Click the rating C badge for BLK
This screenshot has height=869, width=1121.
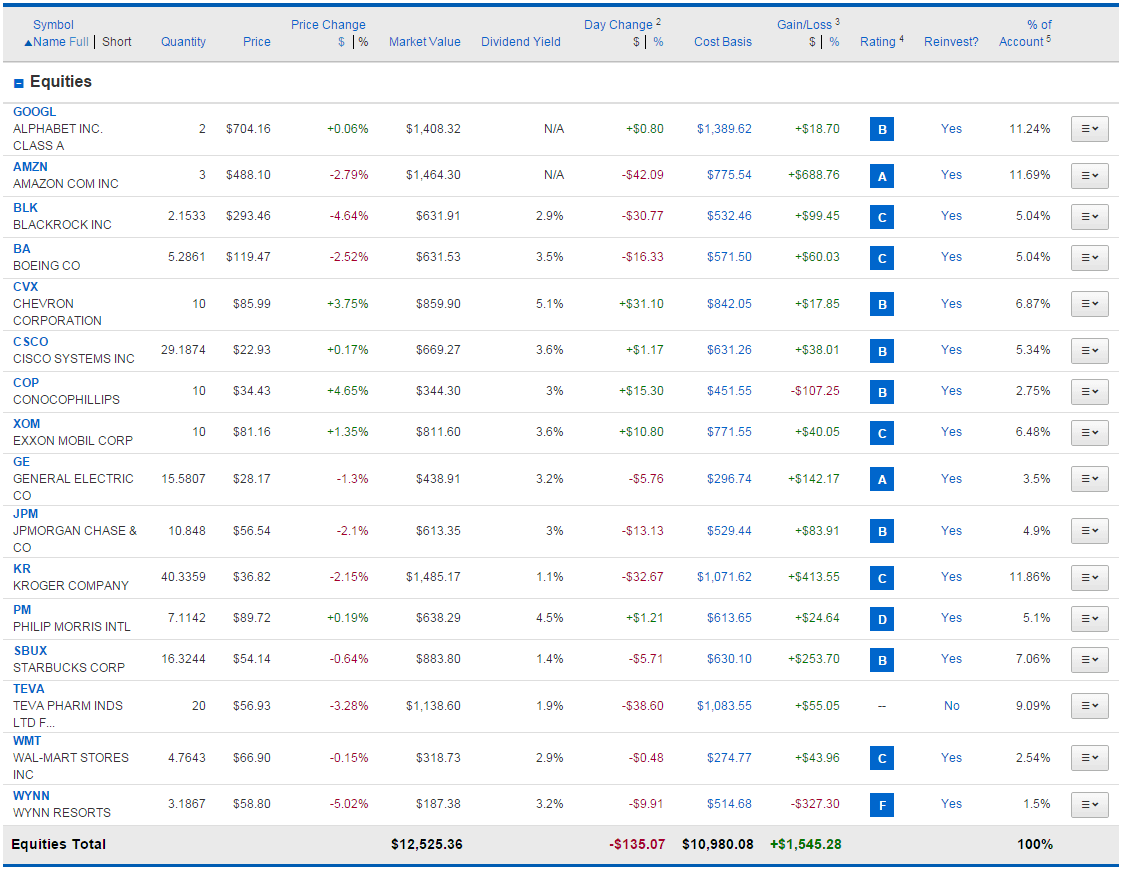882,217
